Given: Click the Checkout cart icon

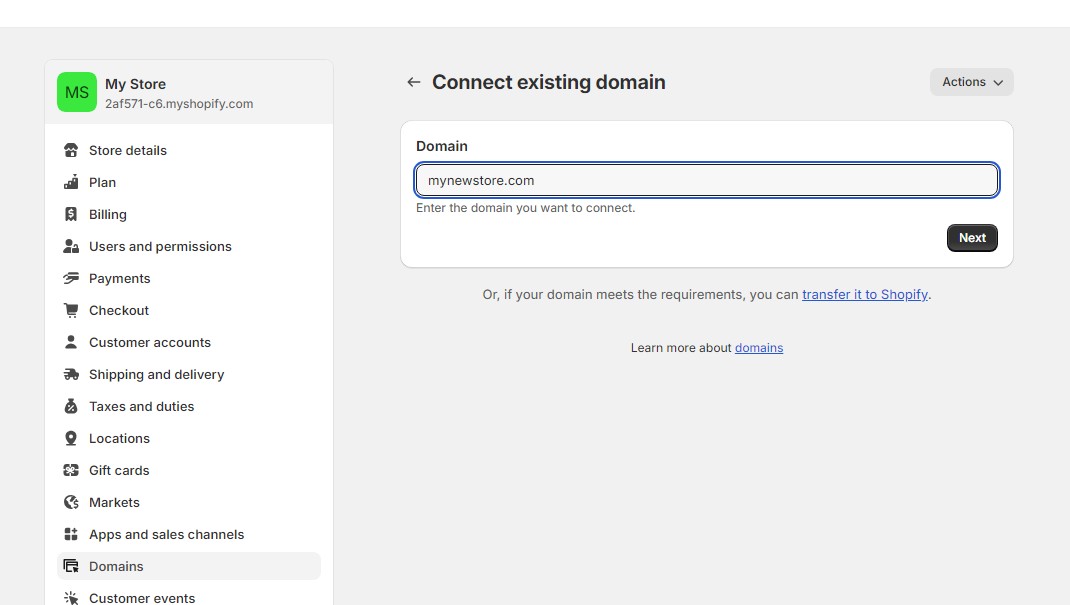Looking at the screenshot, I should (x=71, y=310).
